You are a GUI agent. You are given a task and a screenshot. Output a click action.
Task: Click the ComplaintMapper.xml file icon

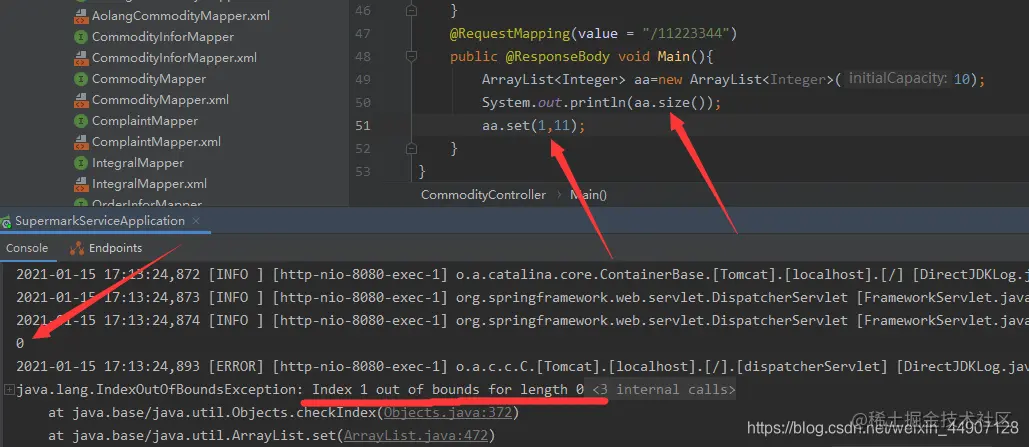[81, 142]
